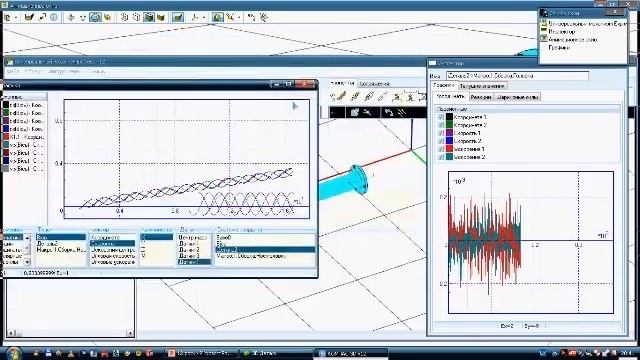Toggle the Ускорение 2 checkbox
The height and width of the screenshot is (360, 640).
[441, 157]
